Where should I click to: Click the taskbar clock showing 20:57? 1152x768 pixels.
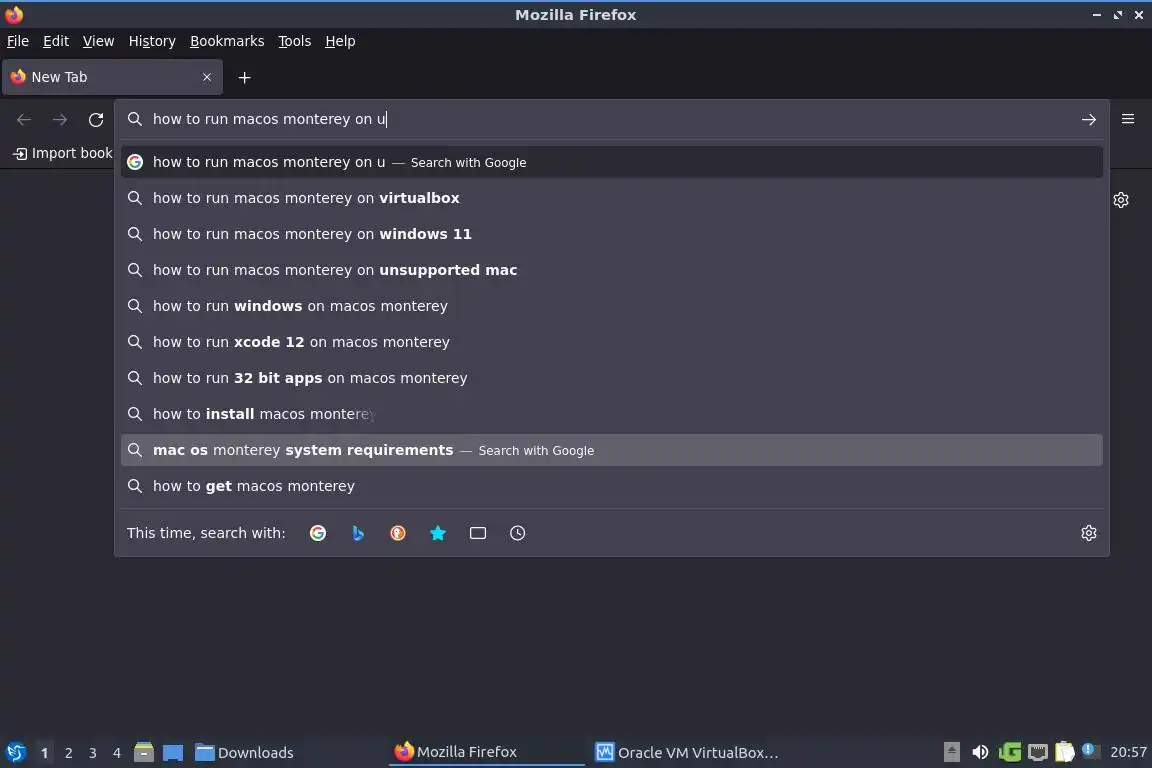pyautogui.click(x=1128, y=752)
